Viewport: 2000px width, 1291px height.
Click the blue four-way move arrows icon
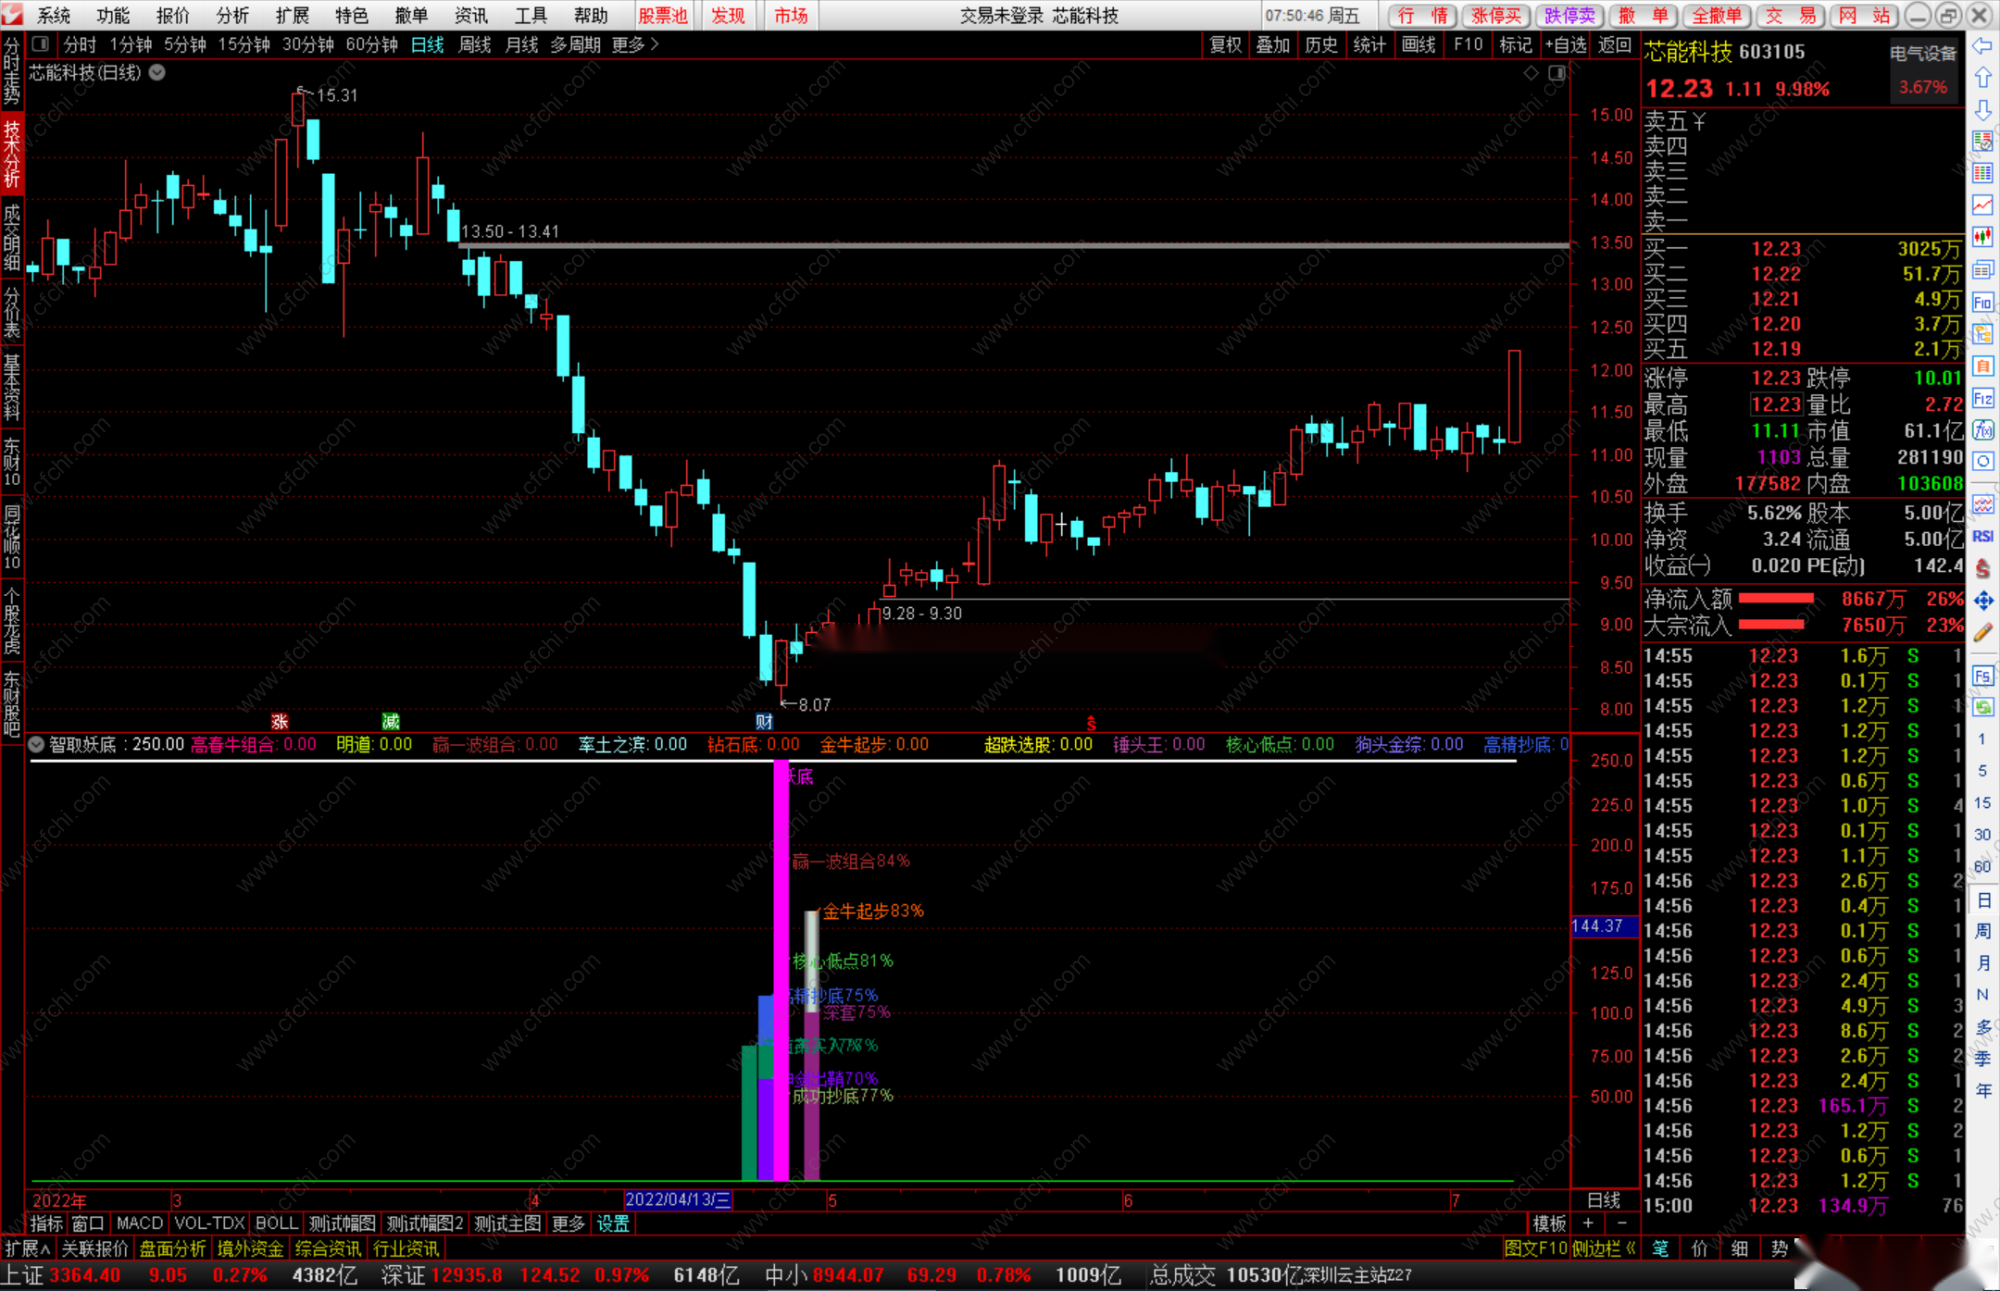pyautogui.click(x=1983, y=600)
